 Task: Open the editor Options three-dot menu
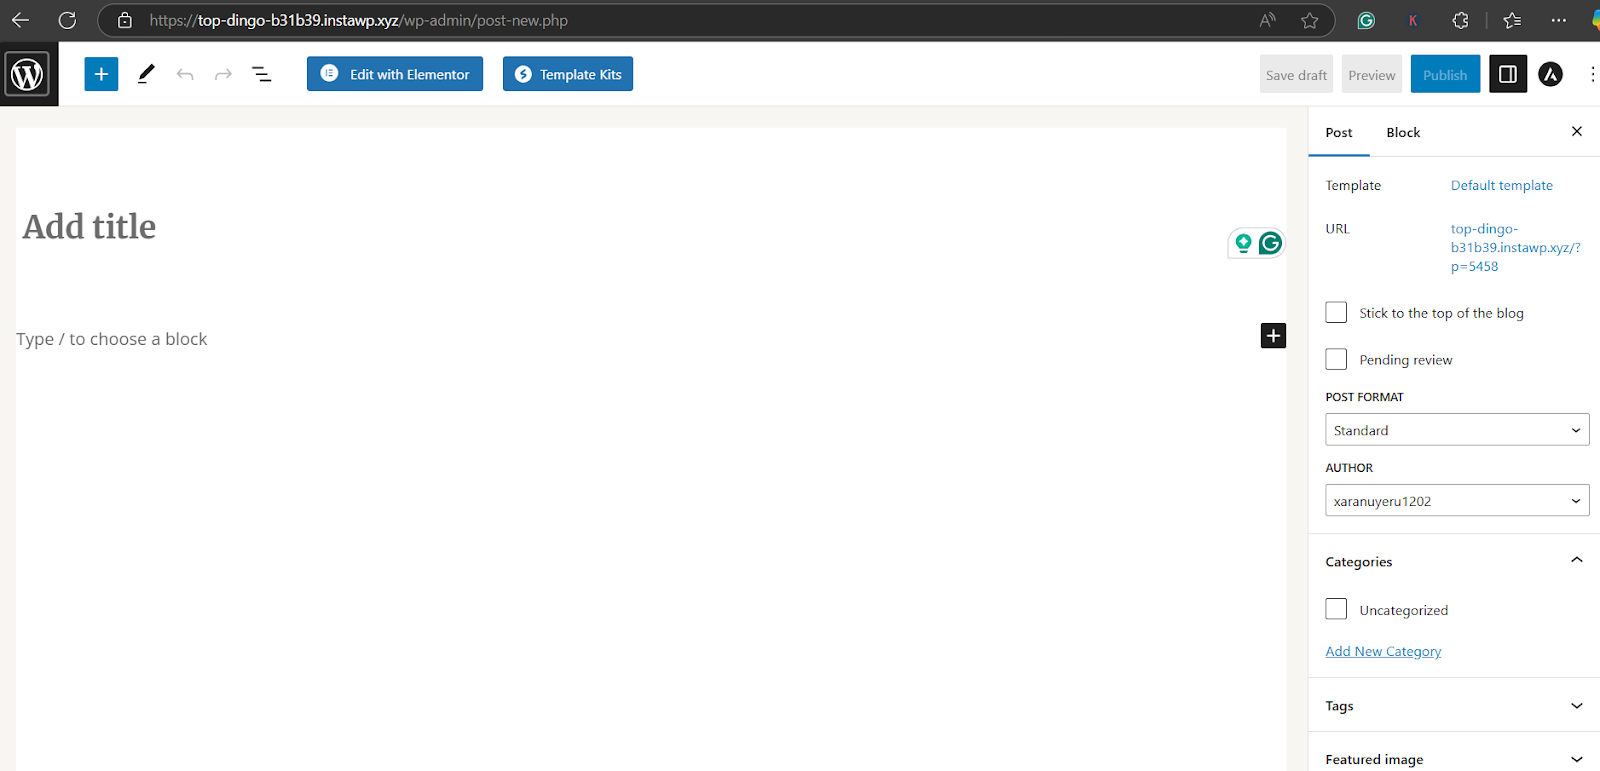(x=1592, y=74)
